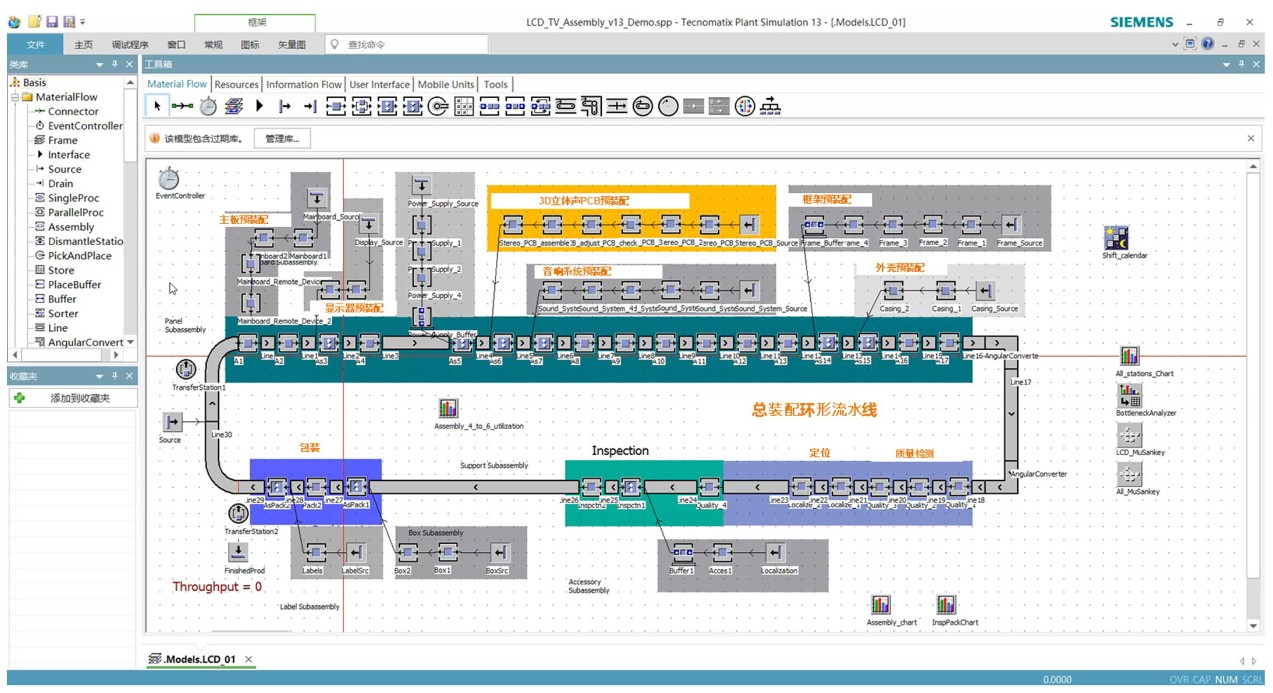Viewport: 1273px width, 693px height.
Task: Select the Store grid toolbox icon
Action: pyautogui.click(x=464, y=106)
